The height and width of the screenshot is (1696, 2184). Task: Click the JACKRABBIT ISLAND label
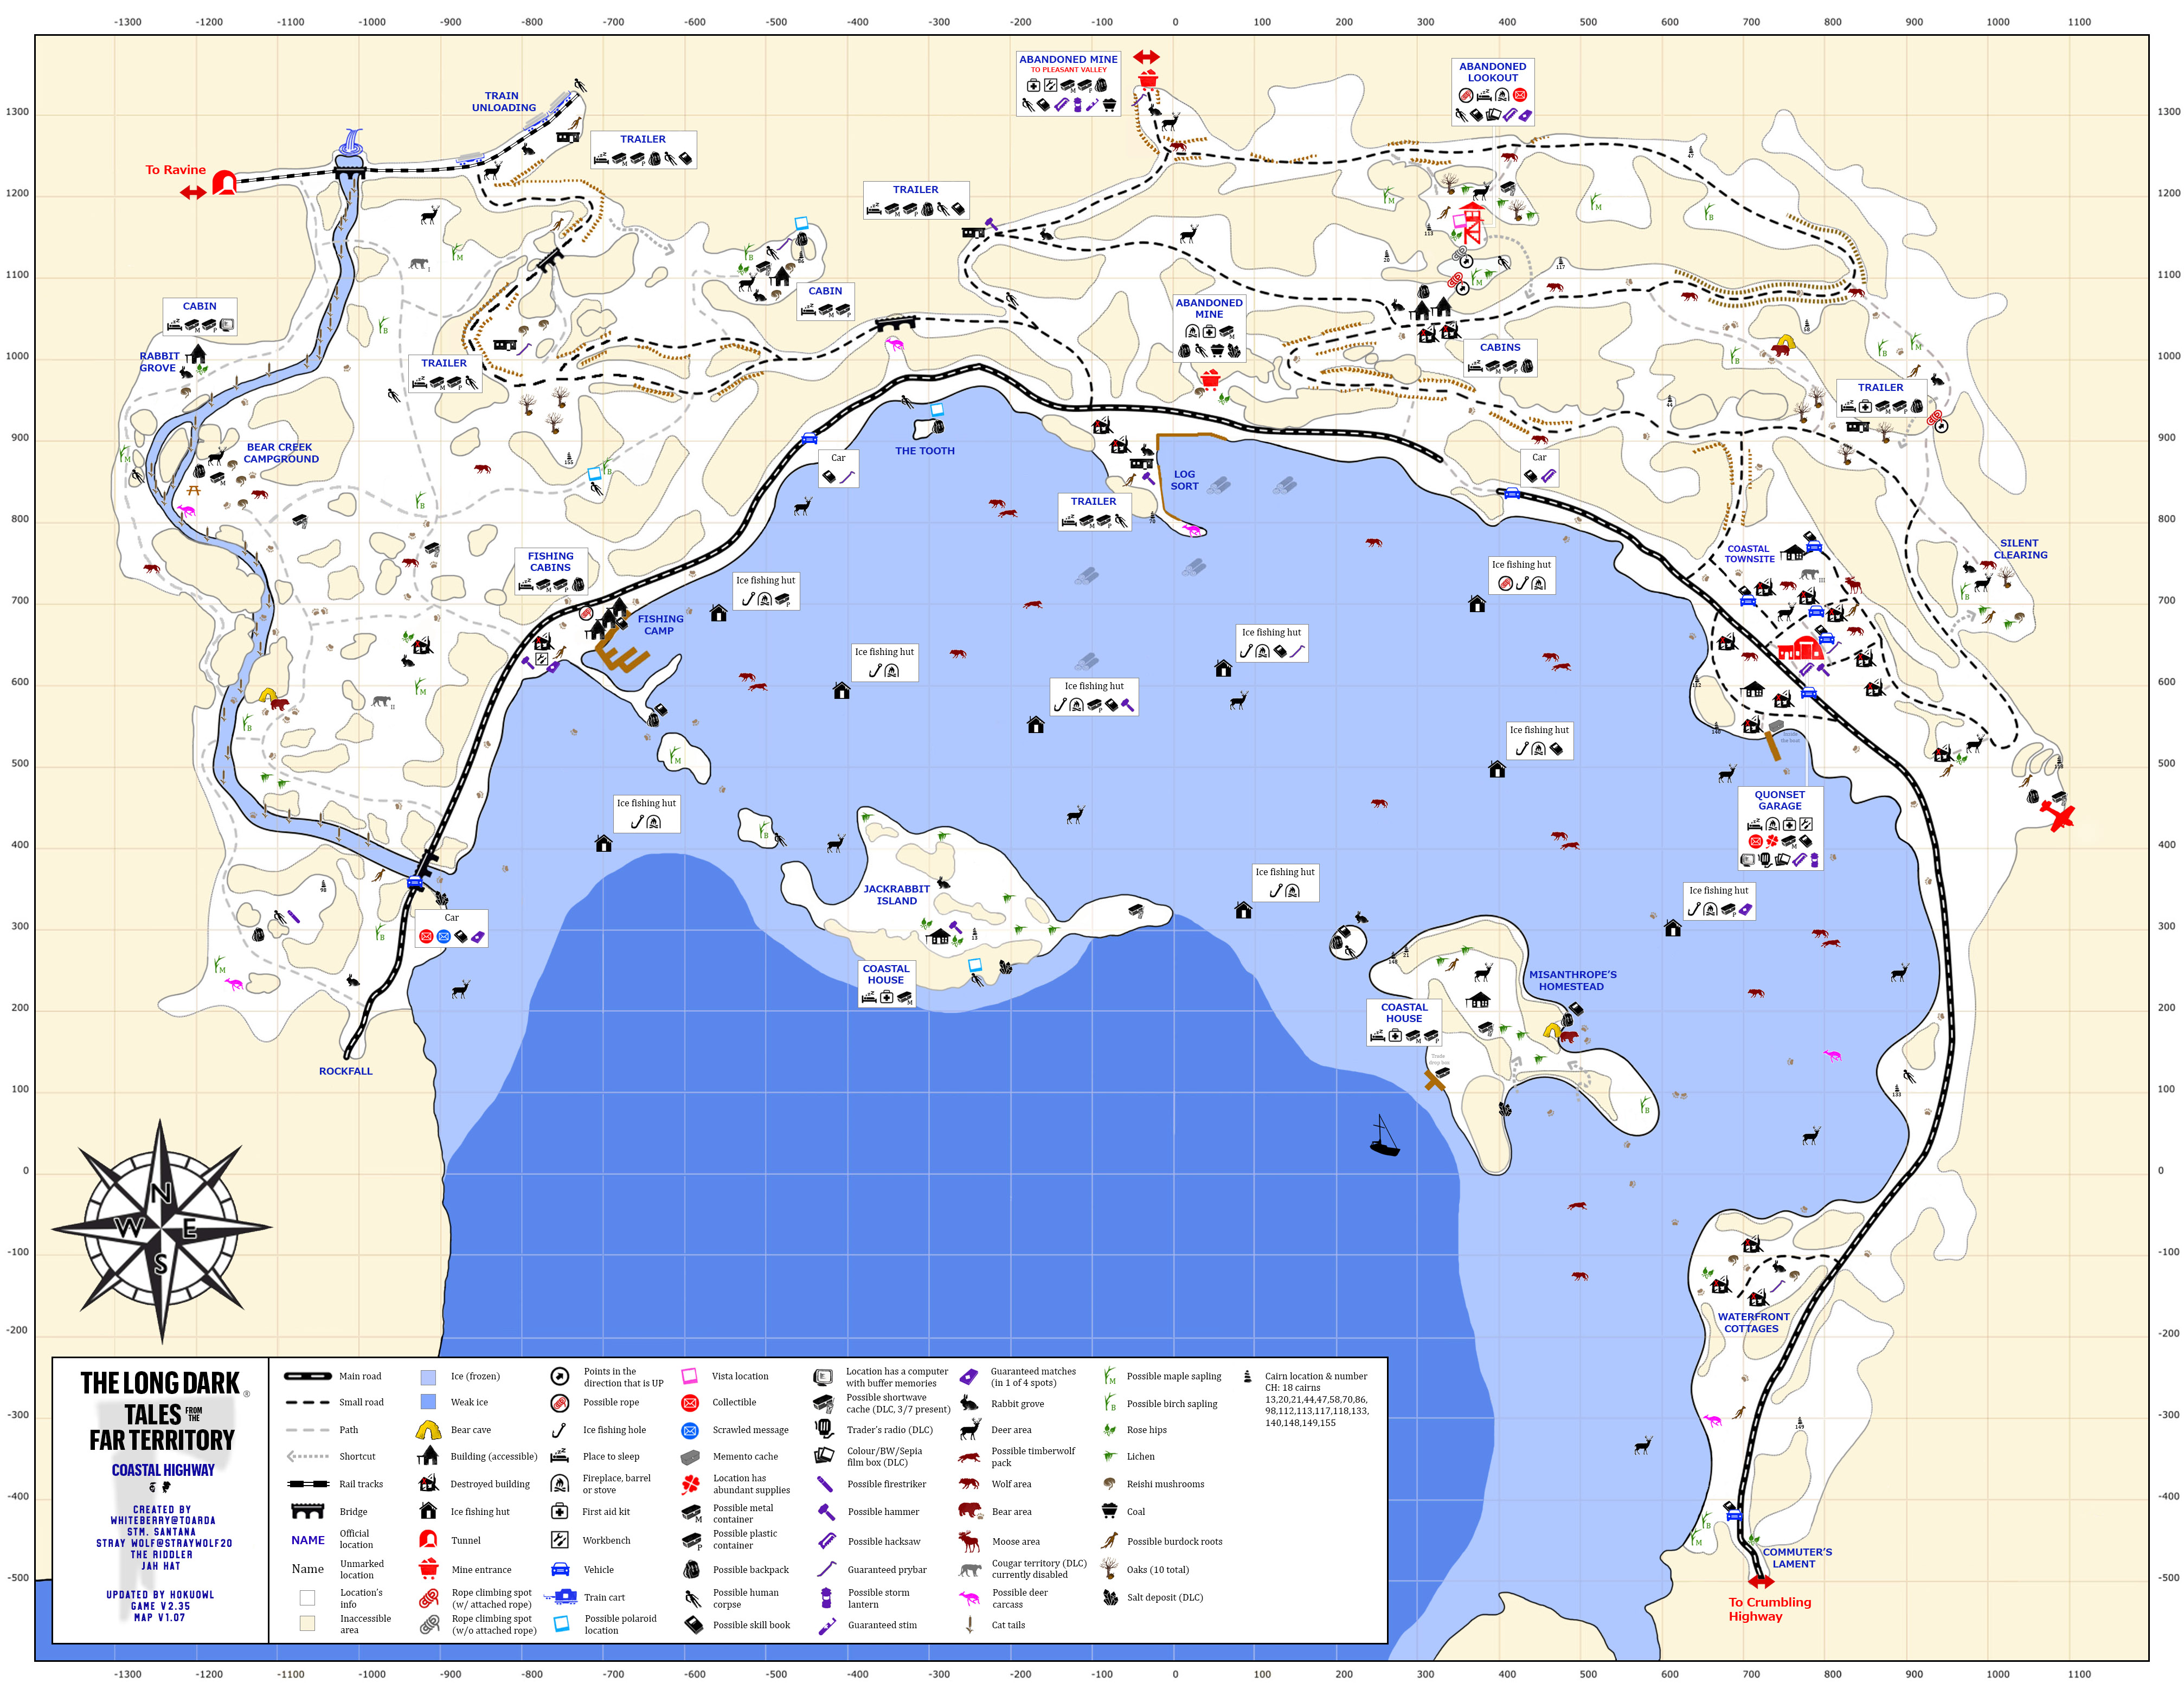tap(896, 894)
